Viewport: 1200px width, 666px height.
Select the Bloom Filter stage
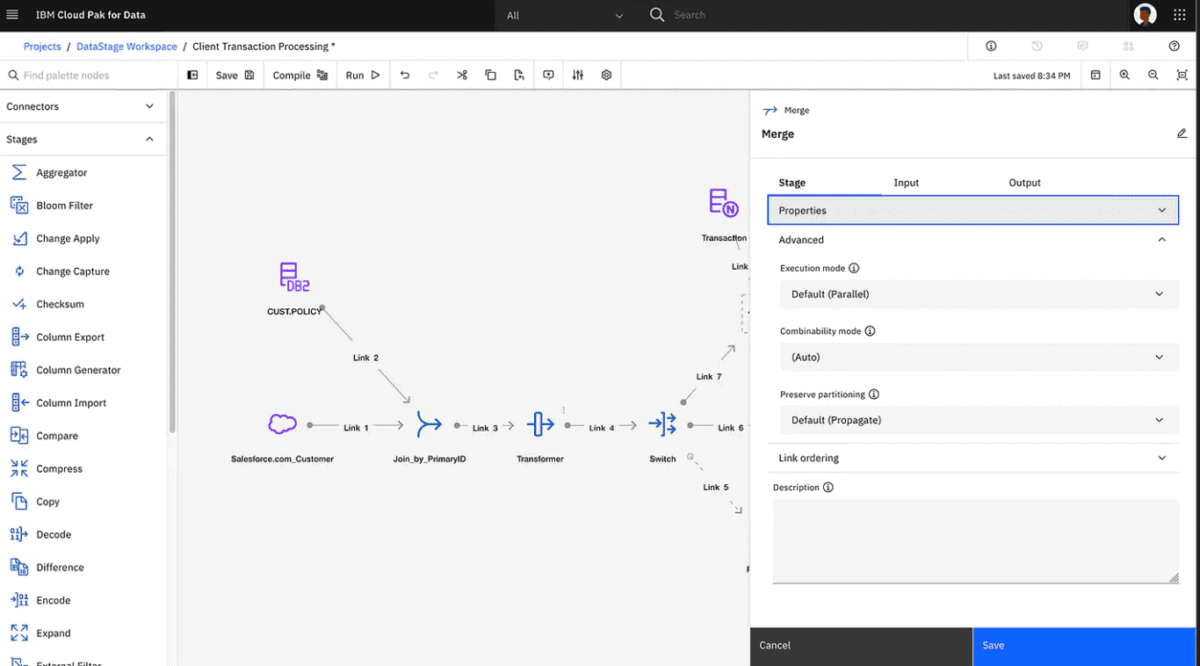tap(63, 205)
